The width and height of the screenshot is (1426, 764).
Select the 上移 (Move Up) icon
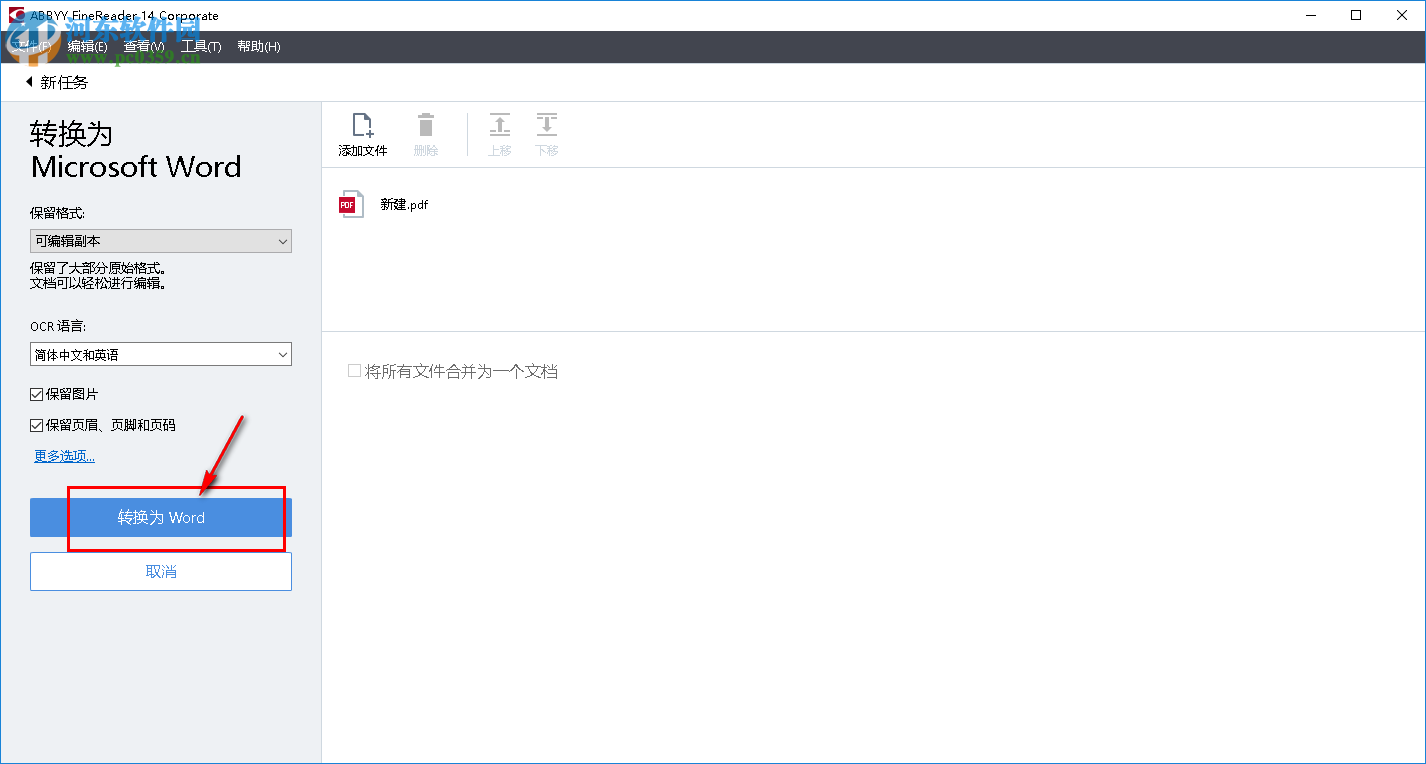coord(499,130)
